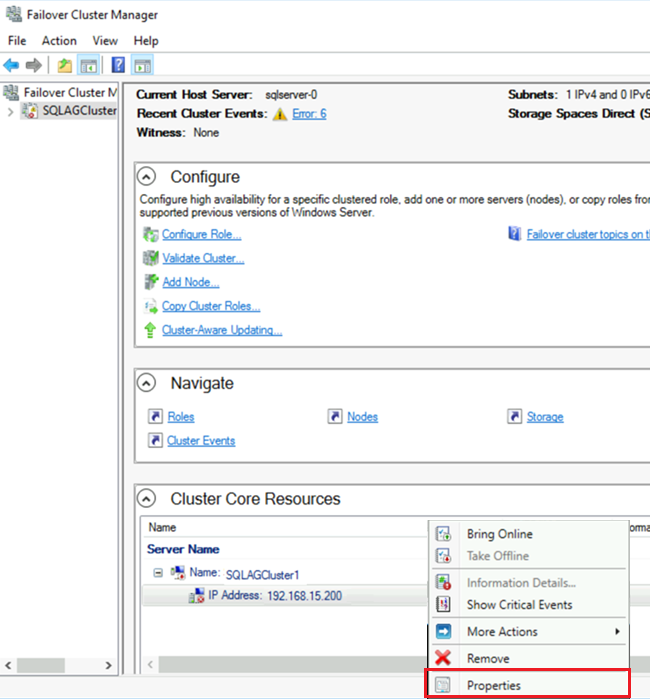The image size is (650, 699).
Task: Click the Copy Cluster Roles icon
Action: (x=151, y=306)
